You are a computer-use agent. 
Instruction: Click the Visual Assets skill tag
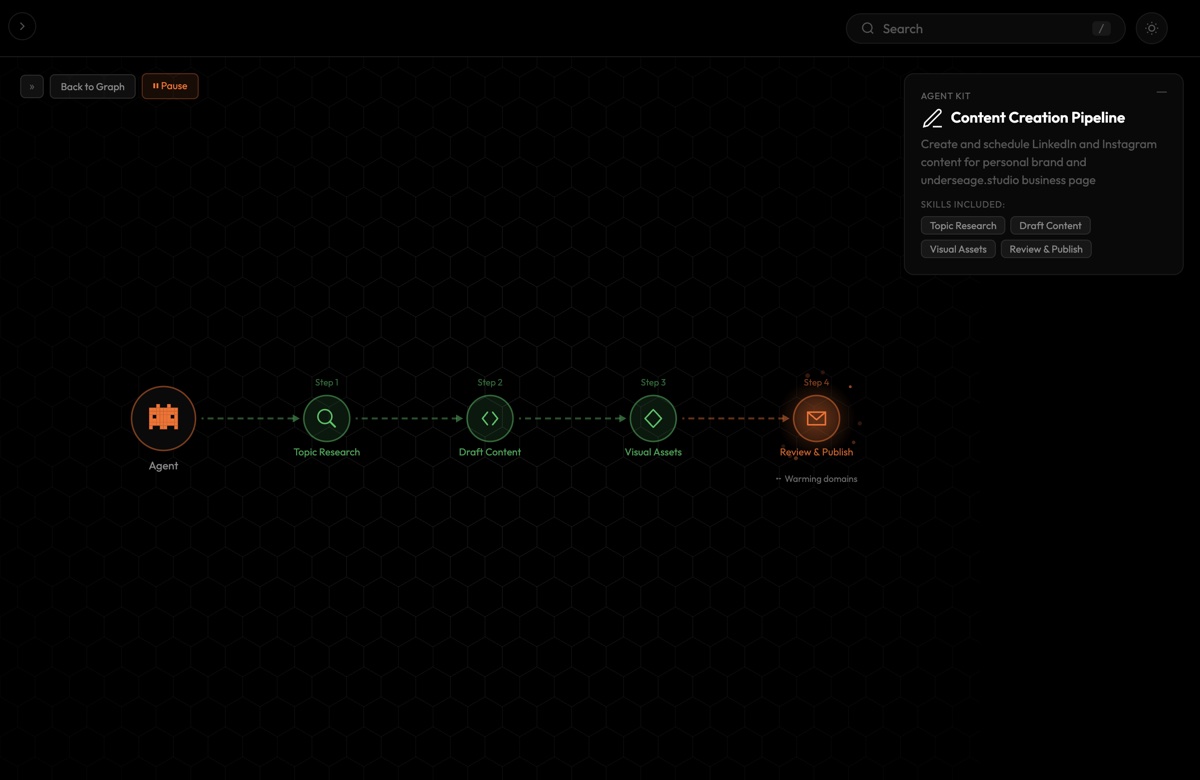pyautogui.click(x=958, y=249)
